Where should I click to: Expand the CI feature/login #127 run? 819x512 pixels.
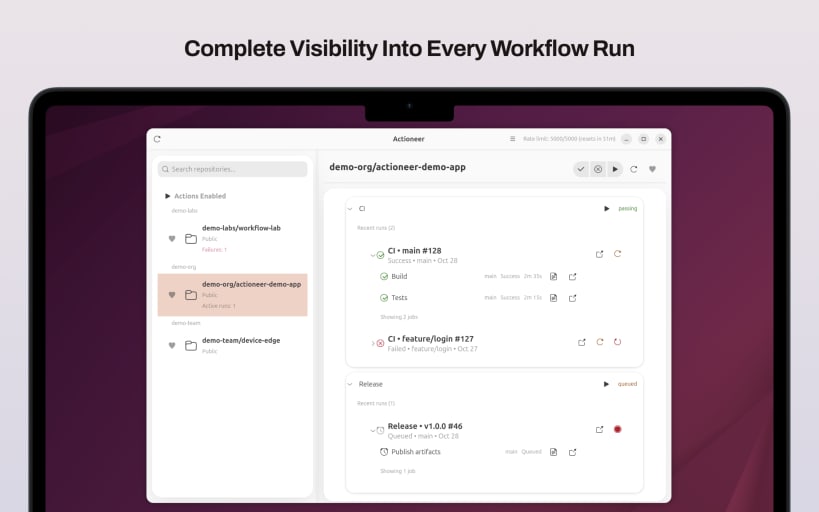pos(372,343)
